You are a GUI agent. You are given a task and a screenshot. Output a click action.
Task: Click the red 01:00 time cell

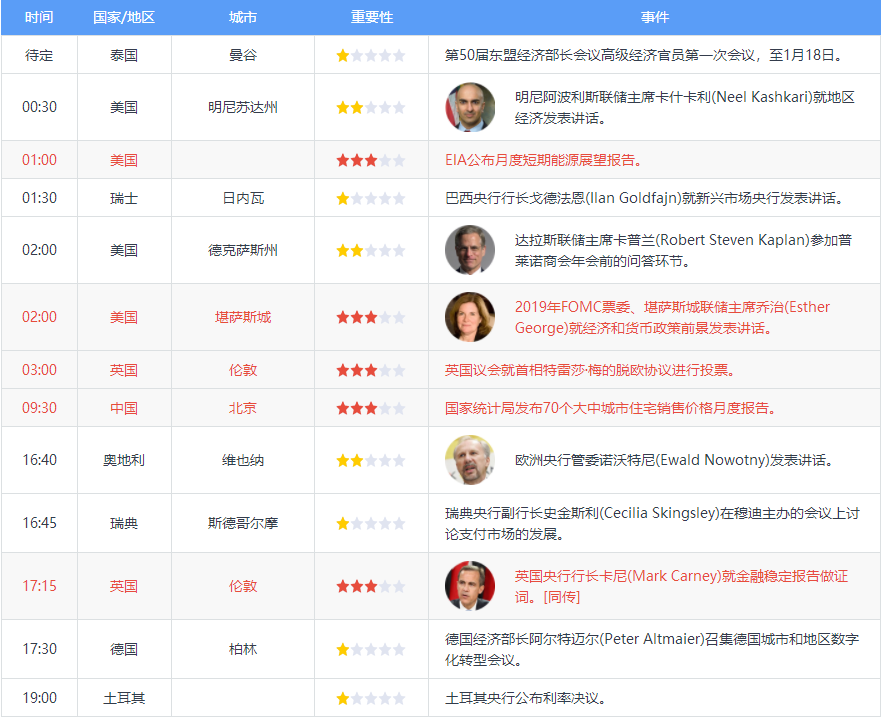coord(39,160)
